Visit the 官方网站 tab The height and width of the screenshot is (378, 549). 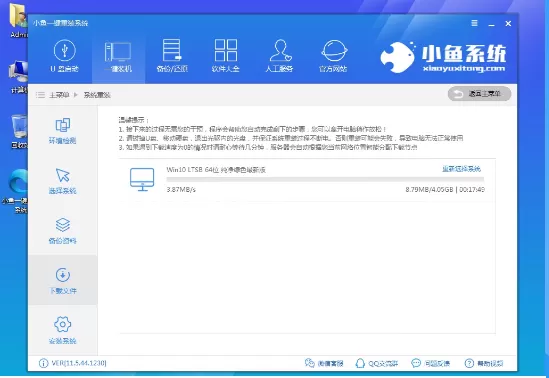coord(333,56)
